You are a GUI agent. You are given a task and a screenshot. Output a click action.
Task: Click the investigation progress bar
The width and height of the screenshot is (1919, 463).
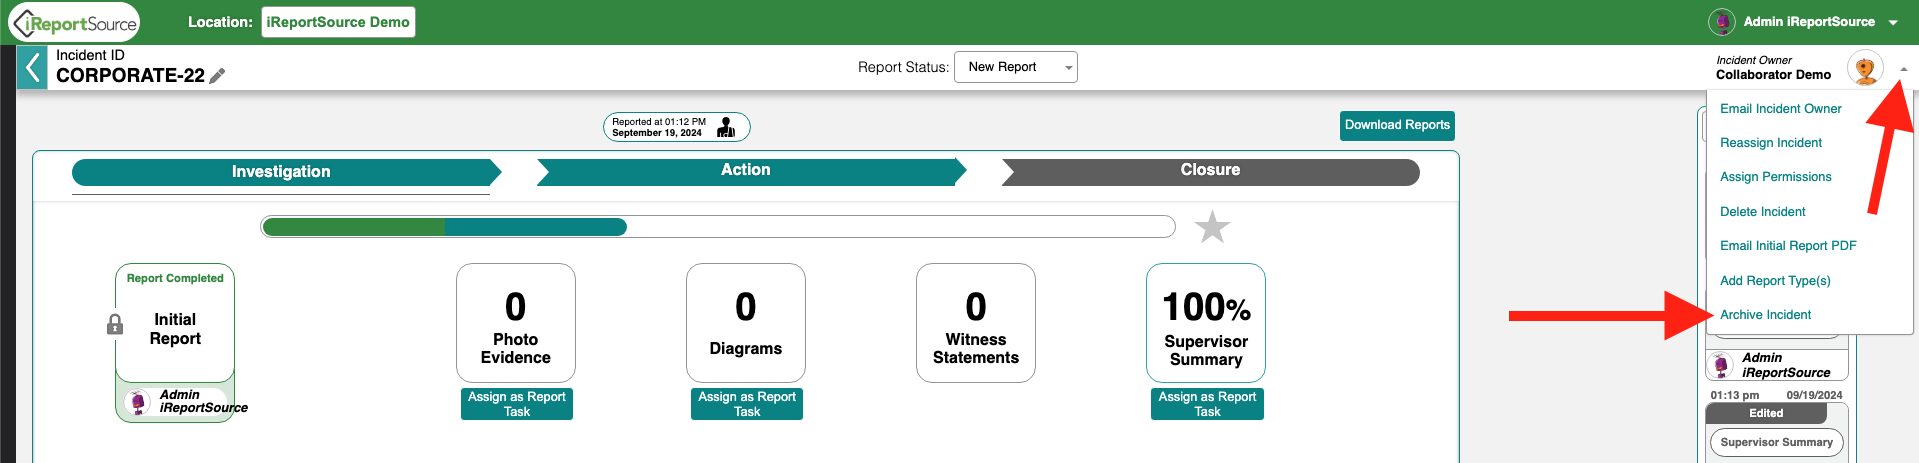(x=718, y=227)
